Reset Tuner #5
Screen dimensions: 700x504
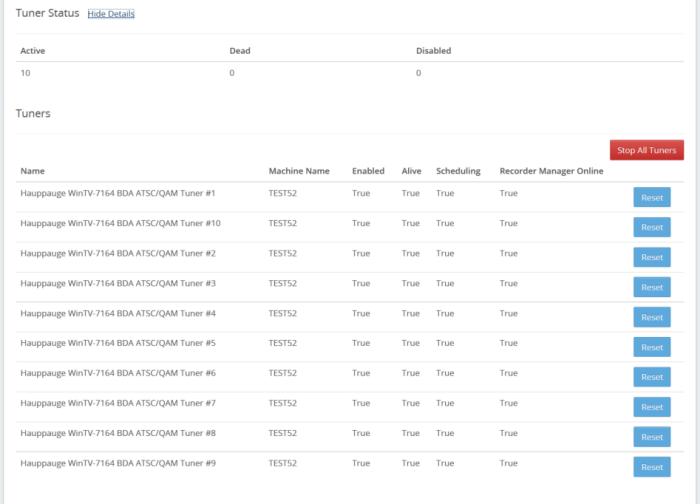(x=652, y=347)
